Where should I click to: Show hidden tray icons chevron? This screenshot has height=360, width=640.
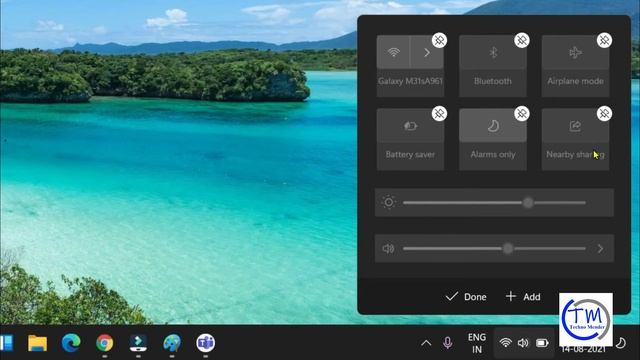coord(426,343)
